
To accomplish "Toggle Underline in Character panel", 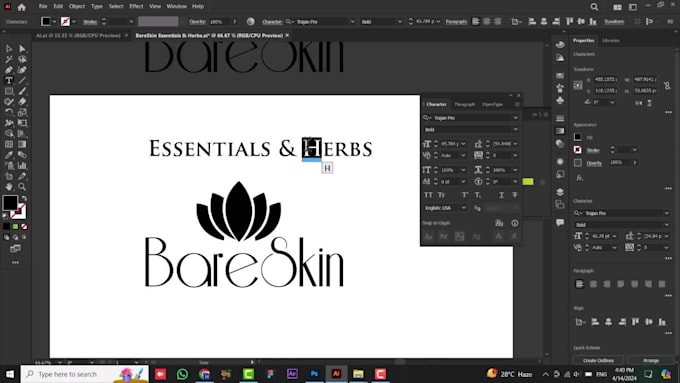I will click(501, 195).
